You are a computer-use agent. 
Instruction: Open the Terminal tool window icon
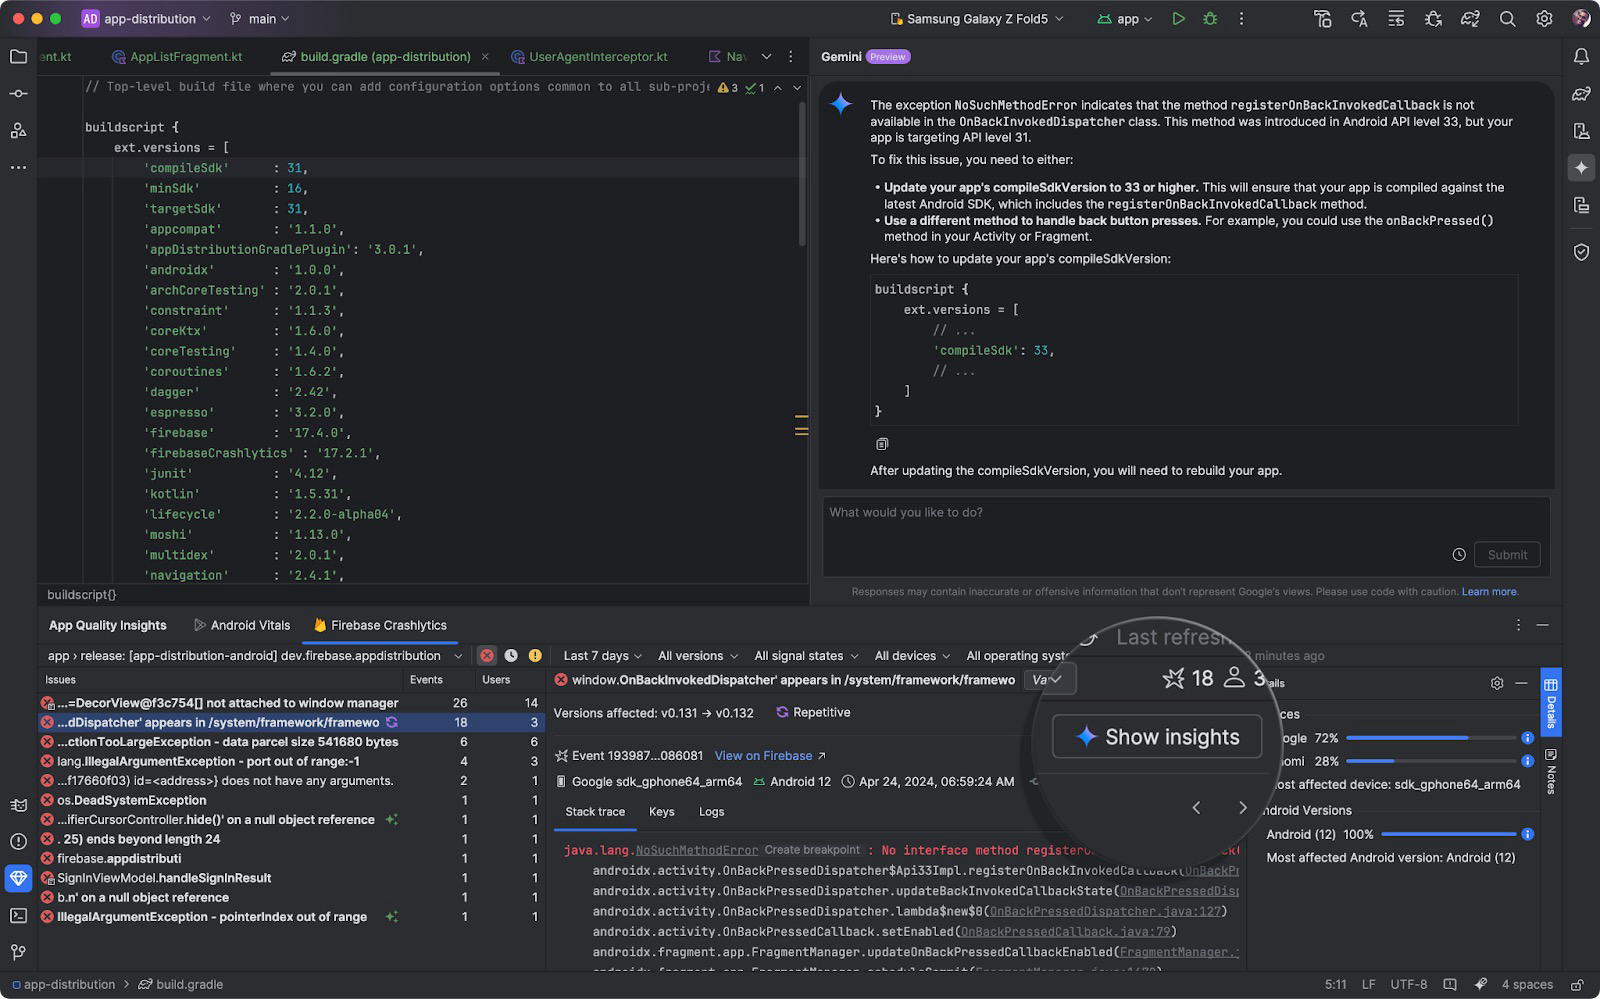point(18,915)
